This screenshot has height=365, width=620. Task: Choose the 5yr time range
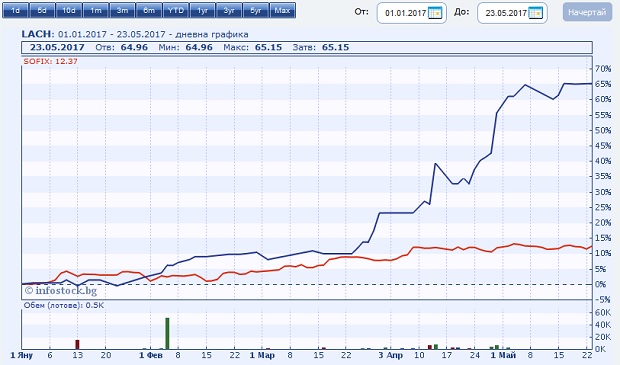(256, 11)
